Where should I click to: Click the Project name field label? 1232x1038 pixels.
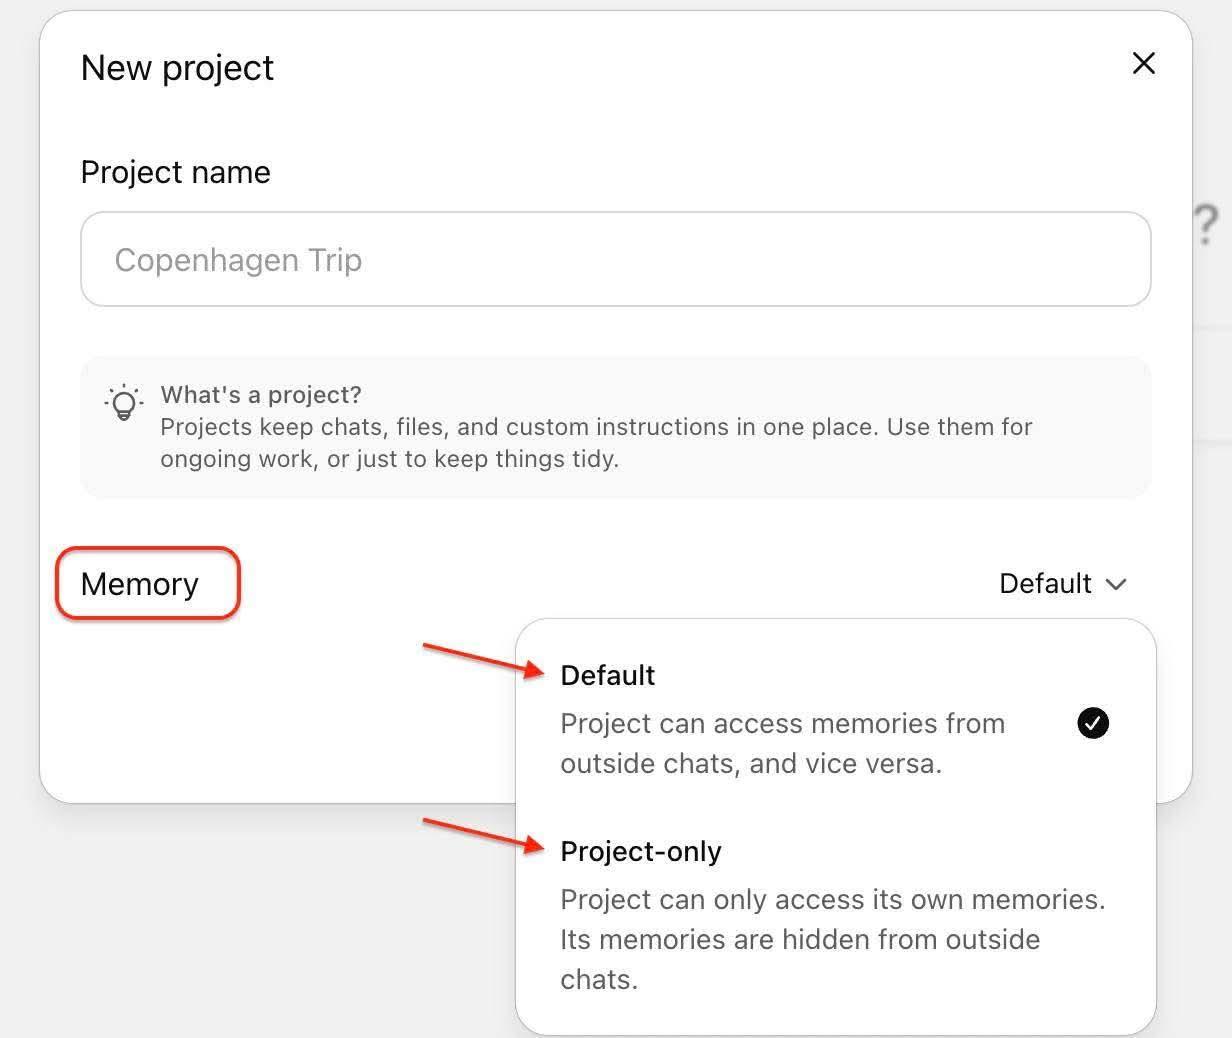[175, 172]
